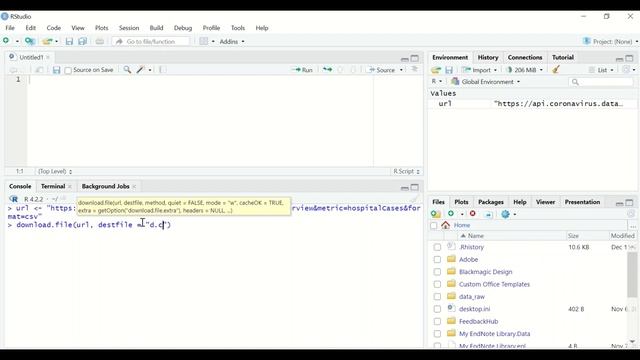This screenshot has height=360, width=640.
Task: Switch to the Terminal tab
Action: (53, 186)
